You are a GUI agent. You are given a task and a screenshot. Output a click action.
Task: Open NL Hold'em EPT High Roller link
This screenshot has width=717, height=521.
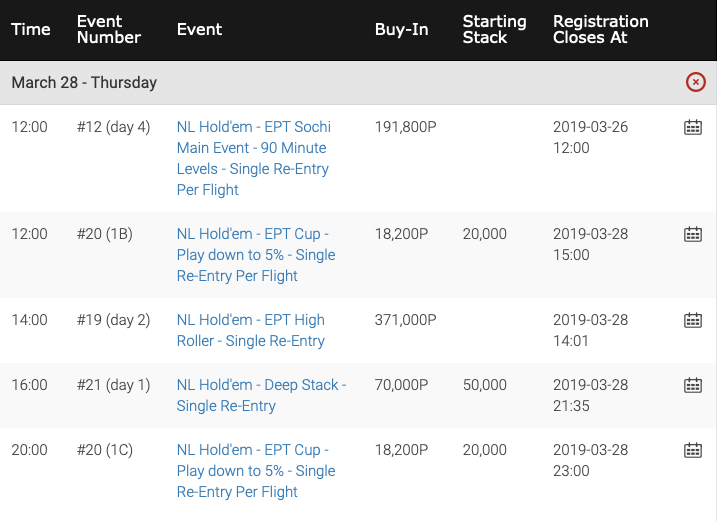(x=251, y=330)
